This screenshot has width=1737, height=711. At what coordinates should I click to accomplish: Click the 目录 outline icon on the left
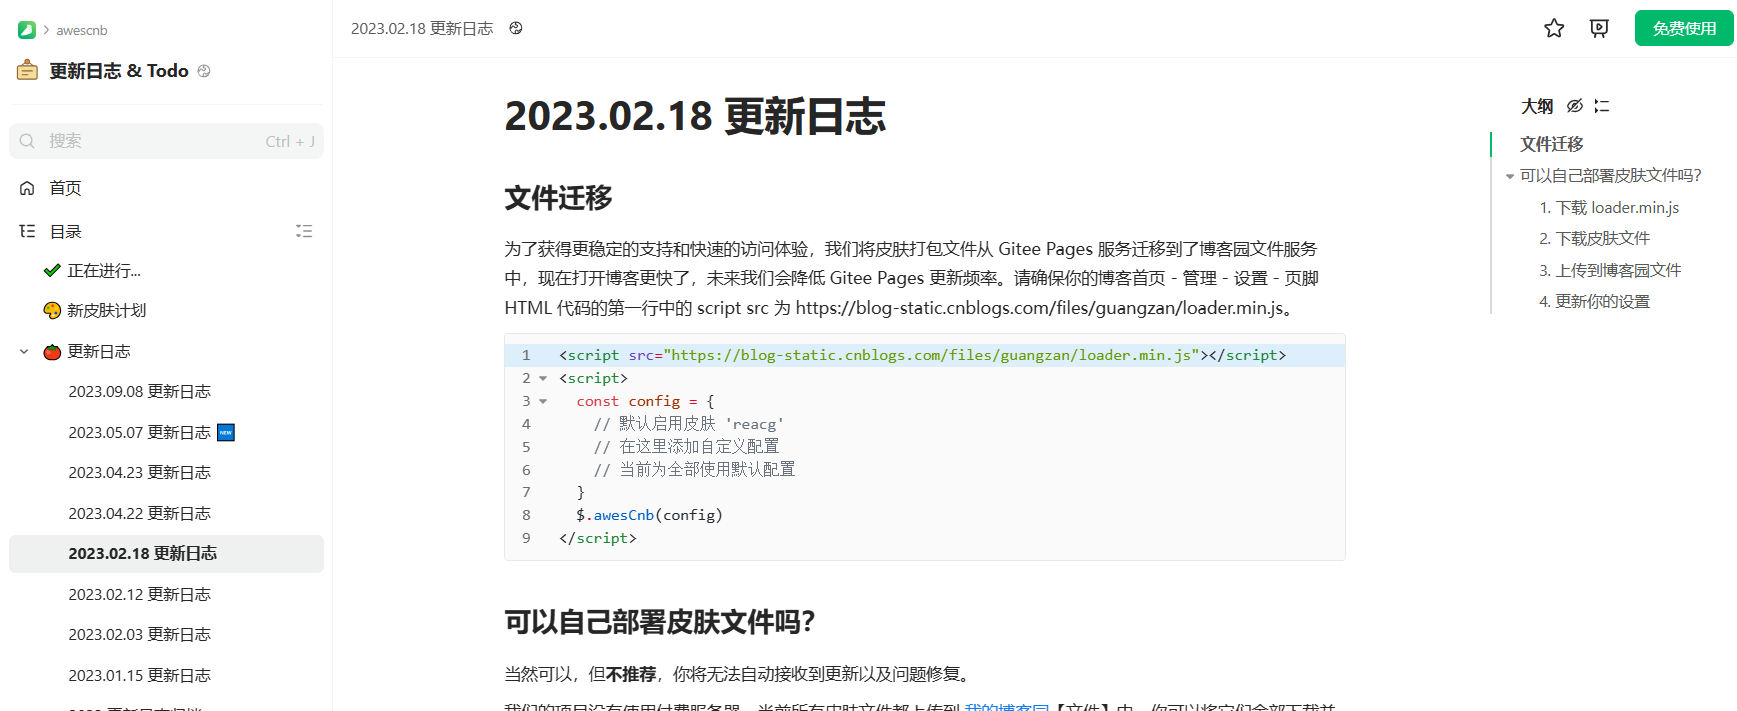tap(27, 231)
